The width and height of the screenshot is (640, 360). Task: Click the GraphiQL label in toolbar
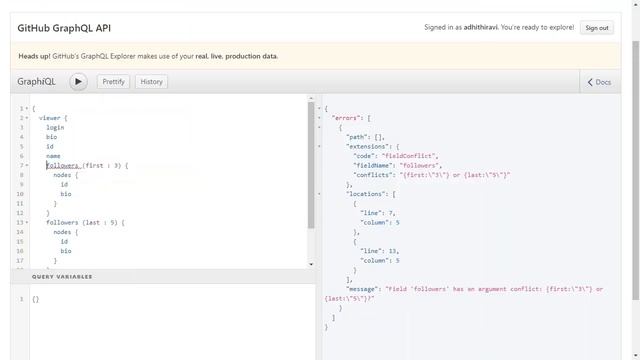pyautogui.click(x=36, y=82)
